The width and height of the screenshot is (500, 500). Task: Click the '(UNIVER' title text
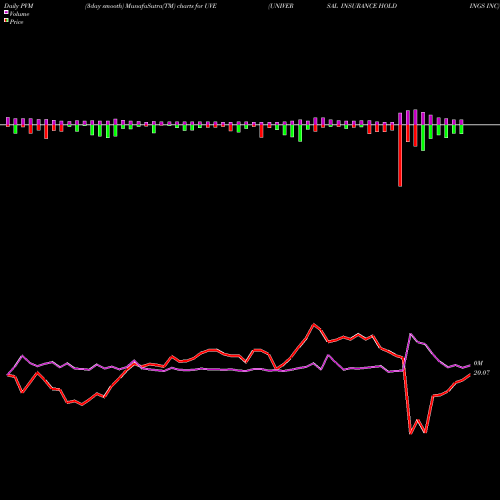[281, 6]
